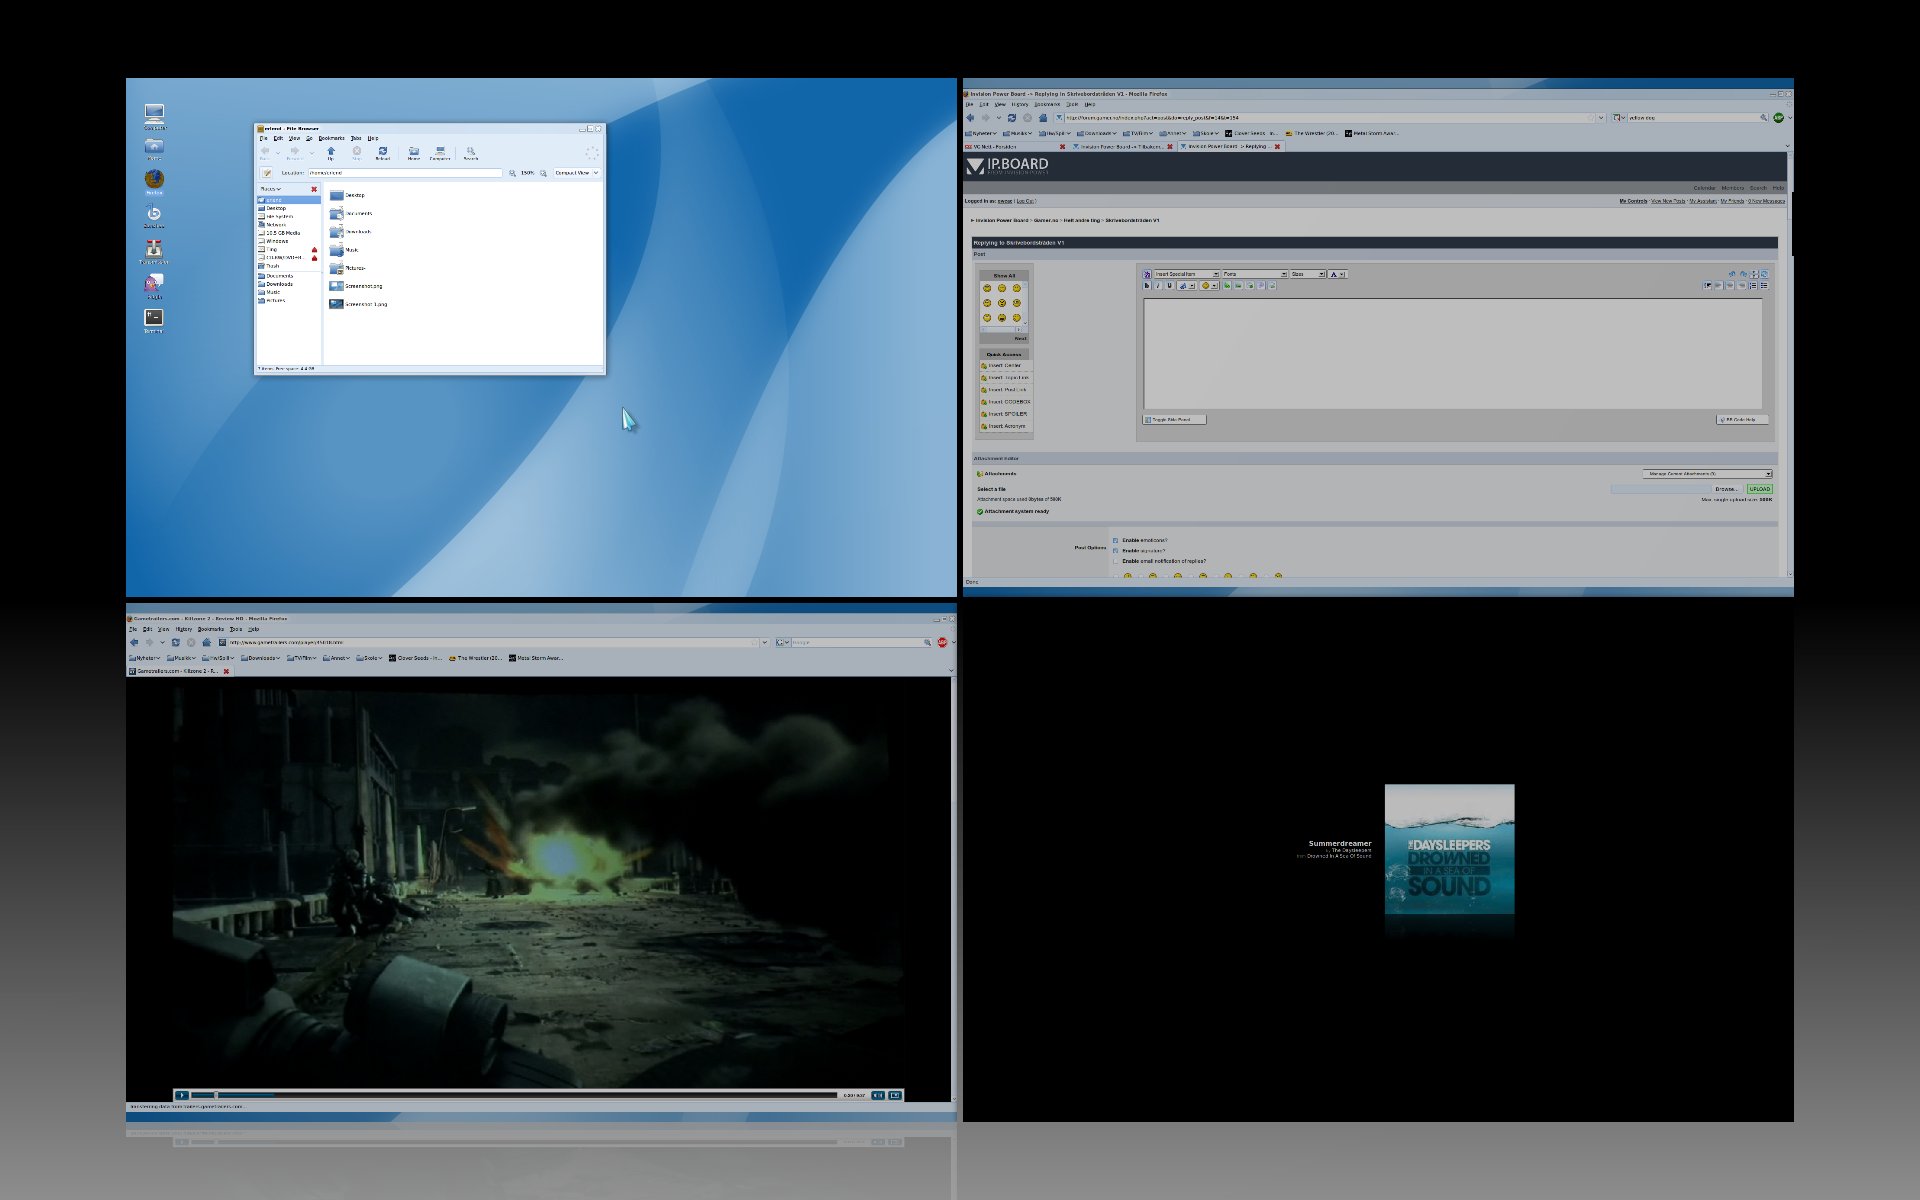1920x1200 pixels.
Task: Launch Terminal from the desktop icon
Action: [154, 319]
